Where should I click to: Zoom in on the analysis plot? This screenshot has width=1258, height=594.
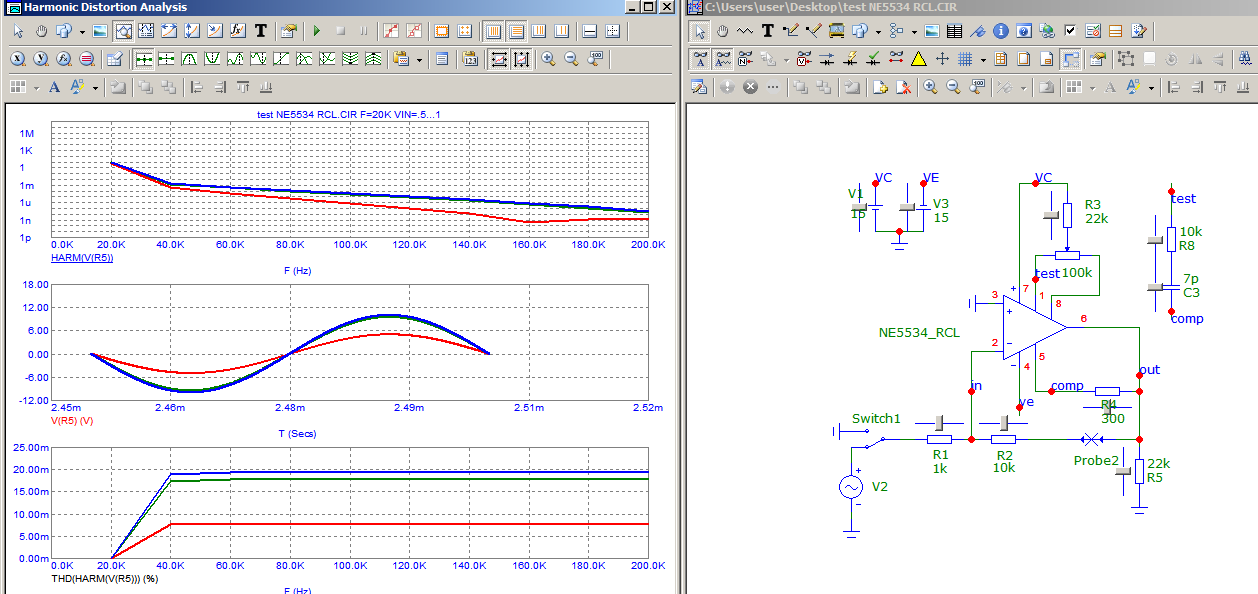[549, 59]
